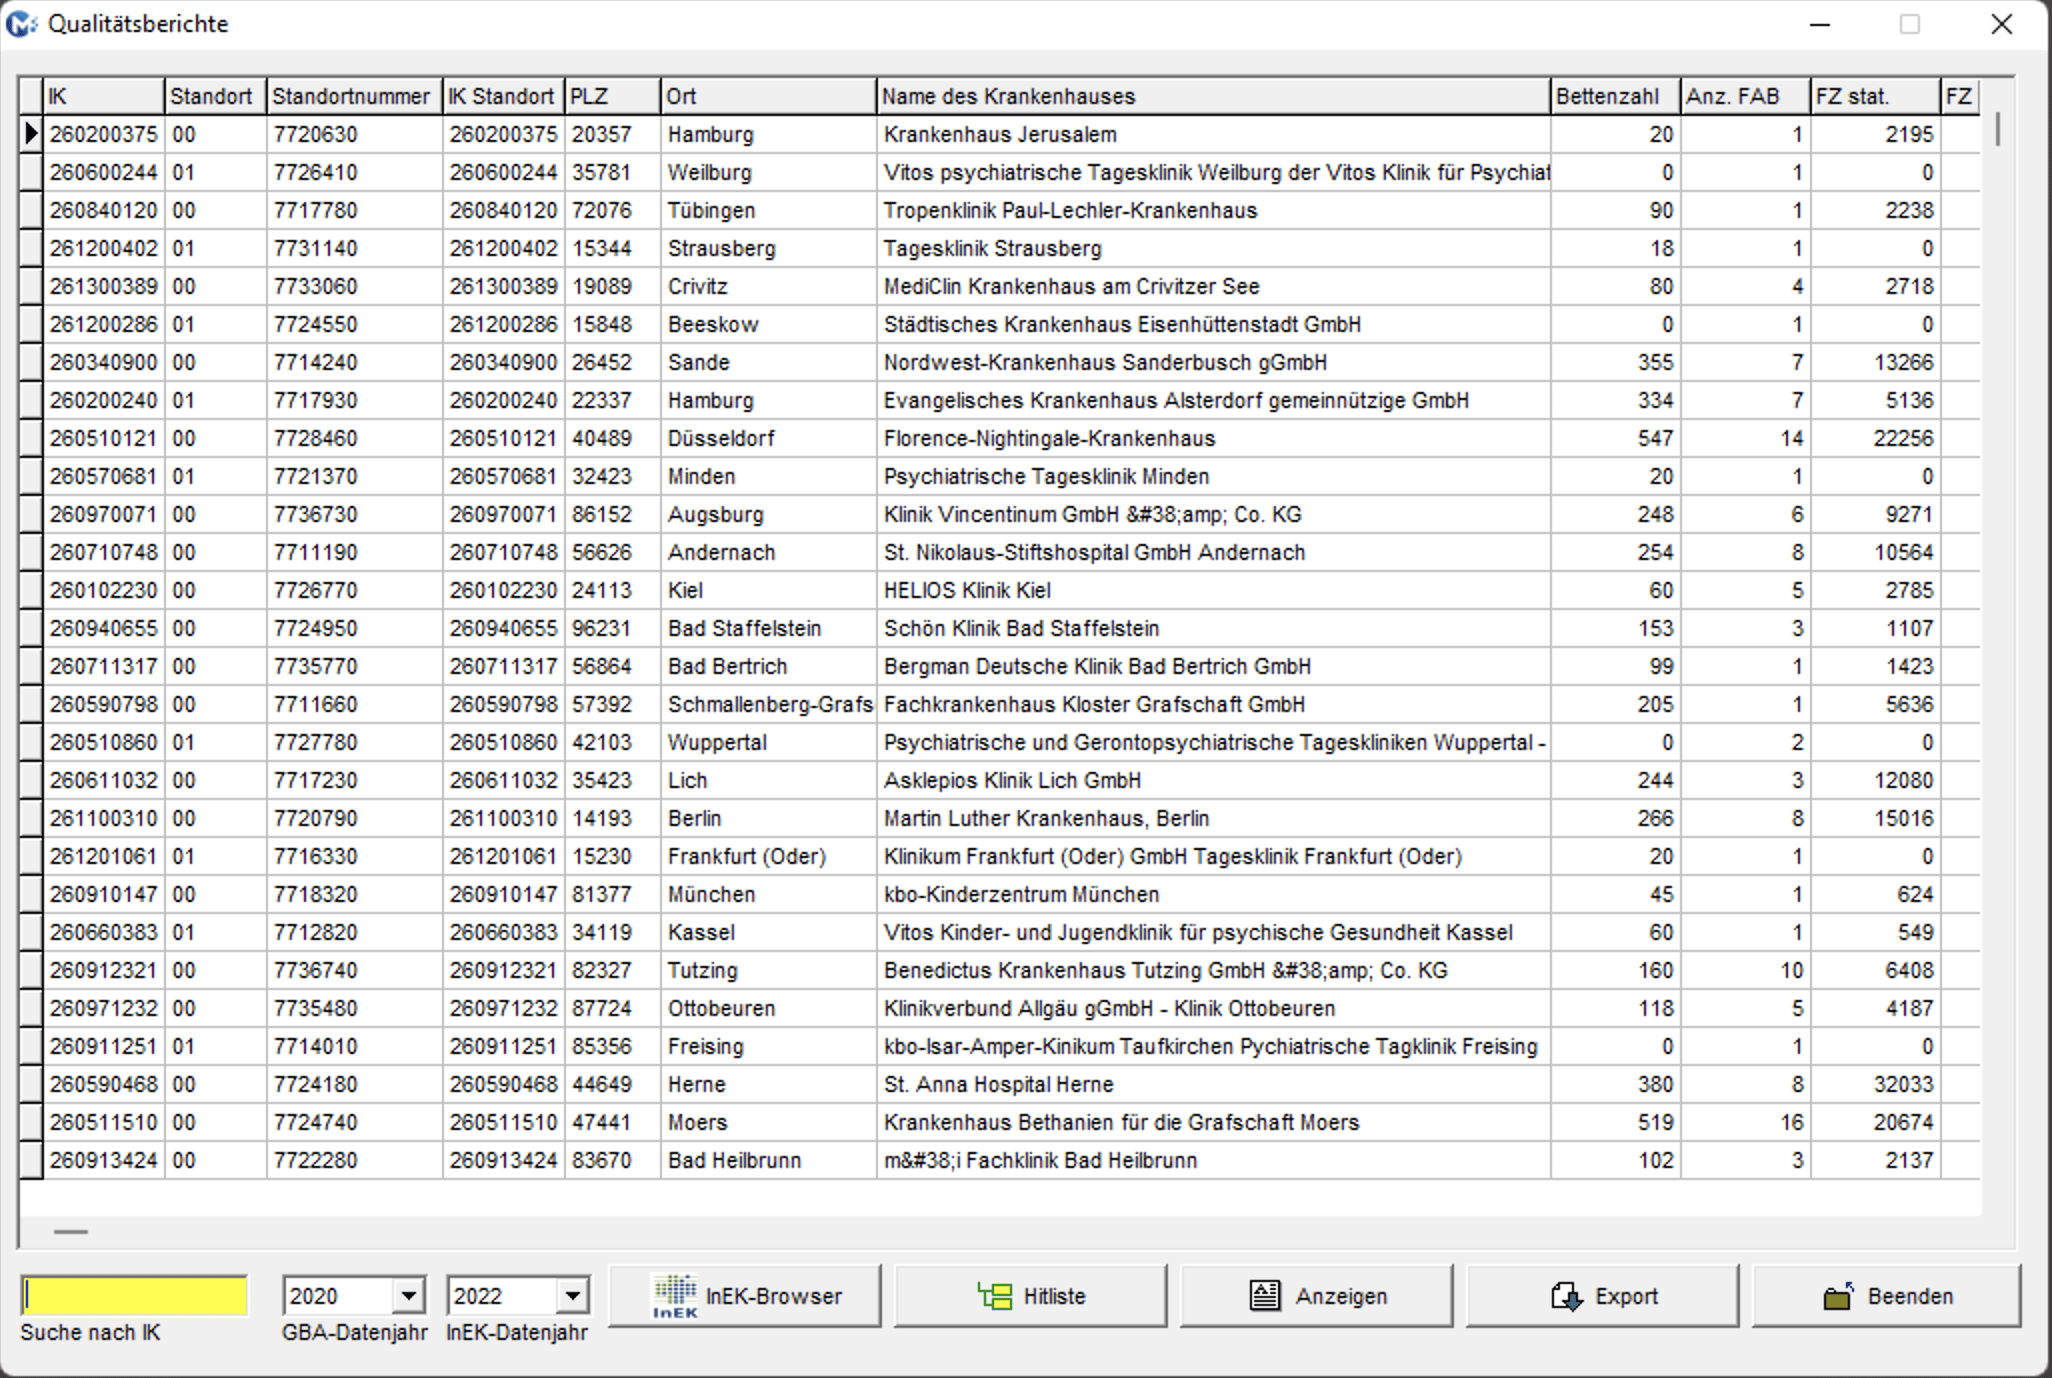The width and height of the screenshot is (2052, 1378).
Task: Click the Florence-Nightingale-Krankenhaus cell
Action: (1214, 438)
